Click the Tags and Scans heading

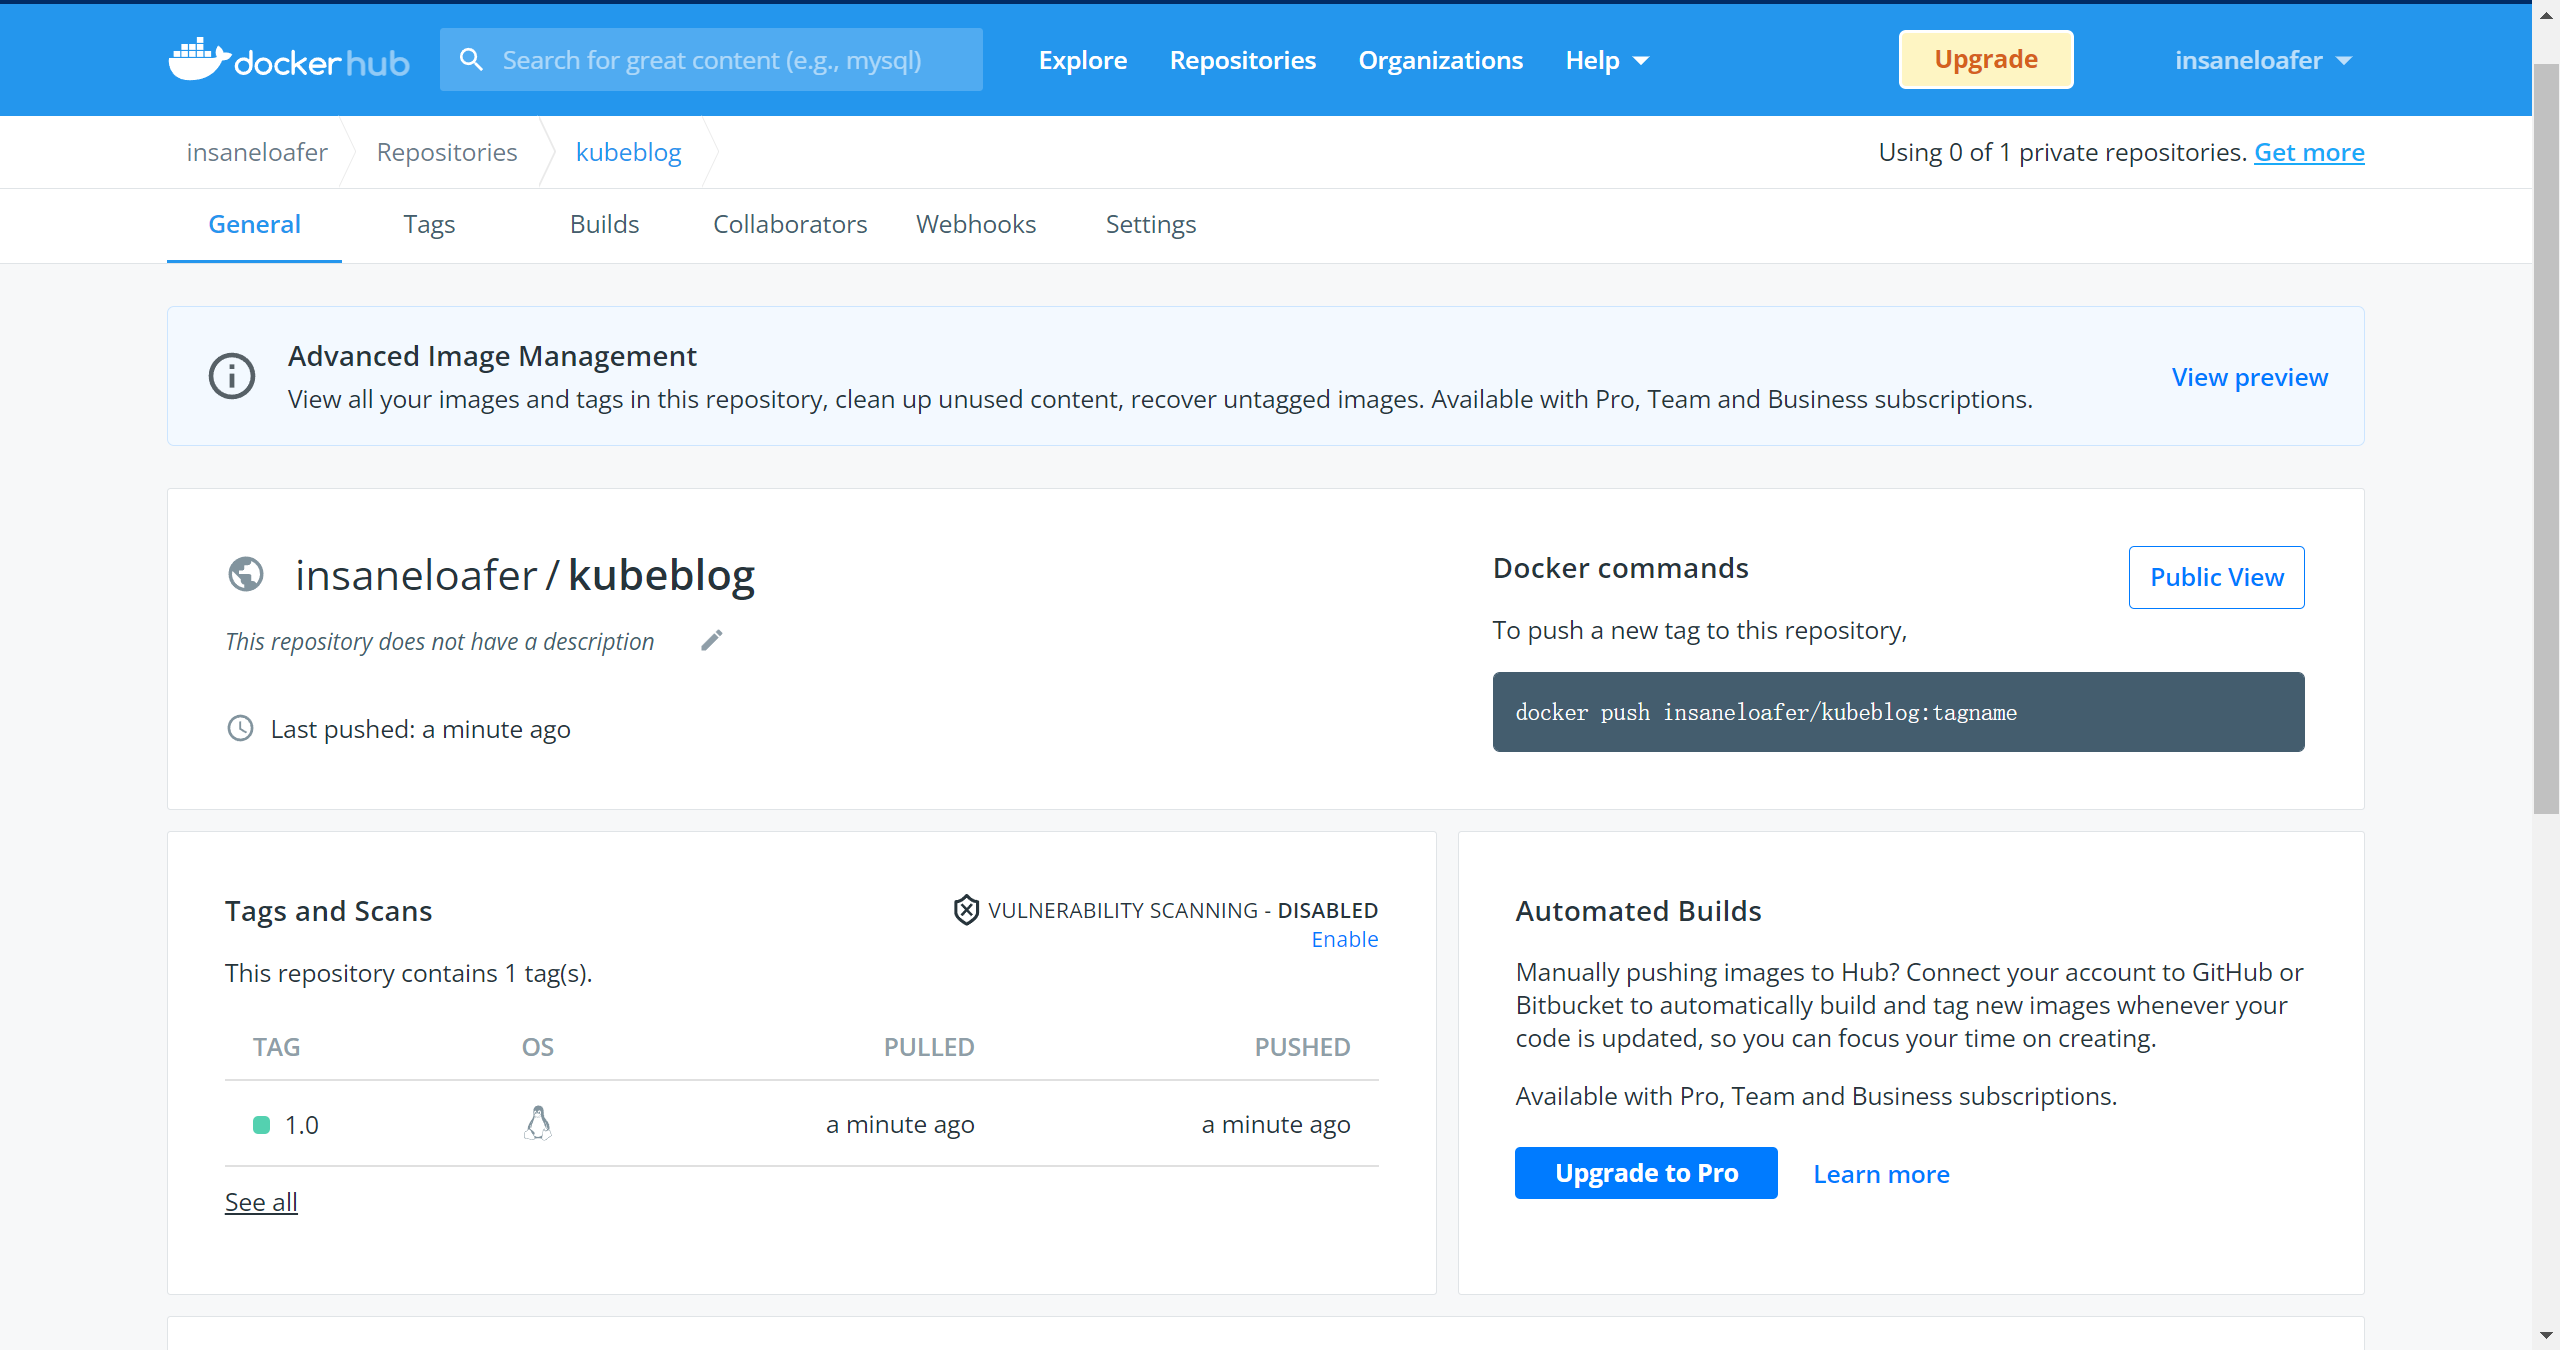coord(328,911)
